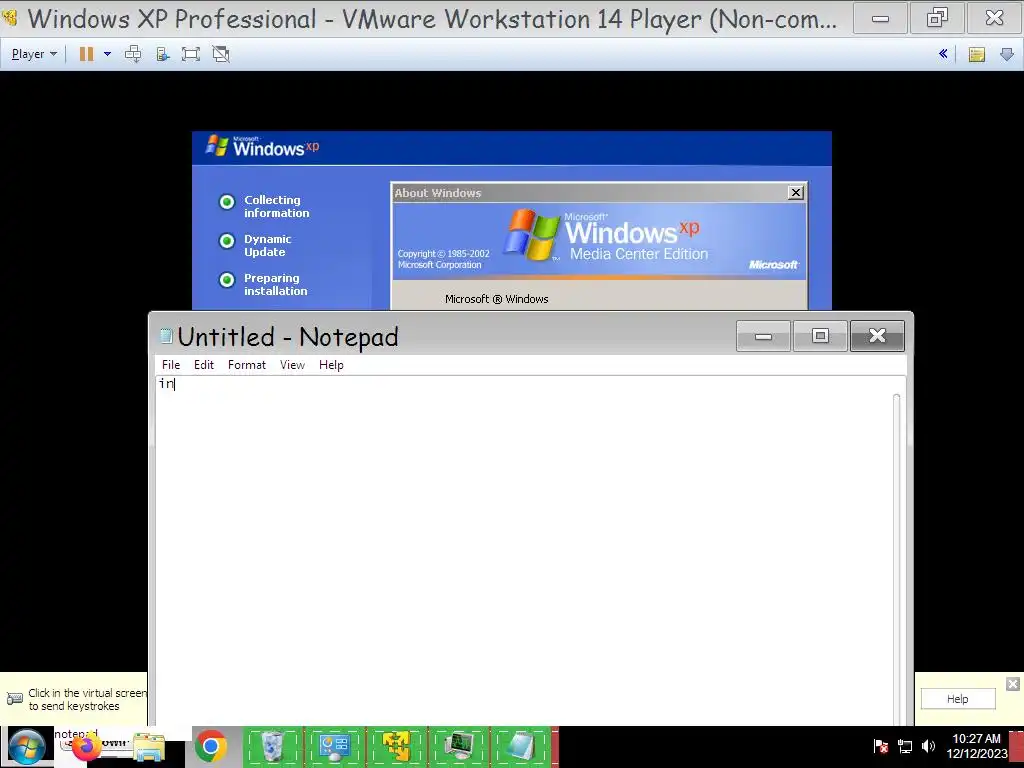Image resolution: width=1024 pixels, height=768 pixels.
Task: Switch to VMware Player taskbar icon
Action: (x=396, y=746)
